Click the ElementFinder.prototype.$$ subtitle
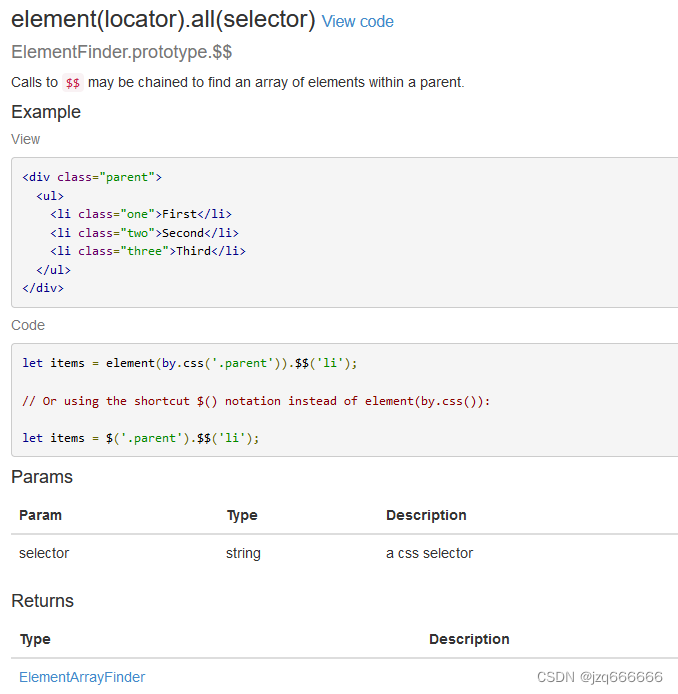This screenshot has width=678, height=694. 121,52
